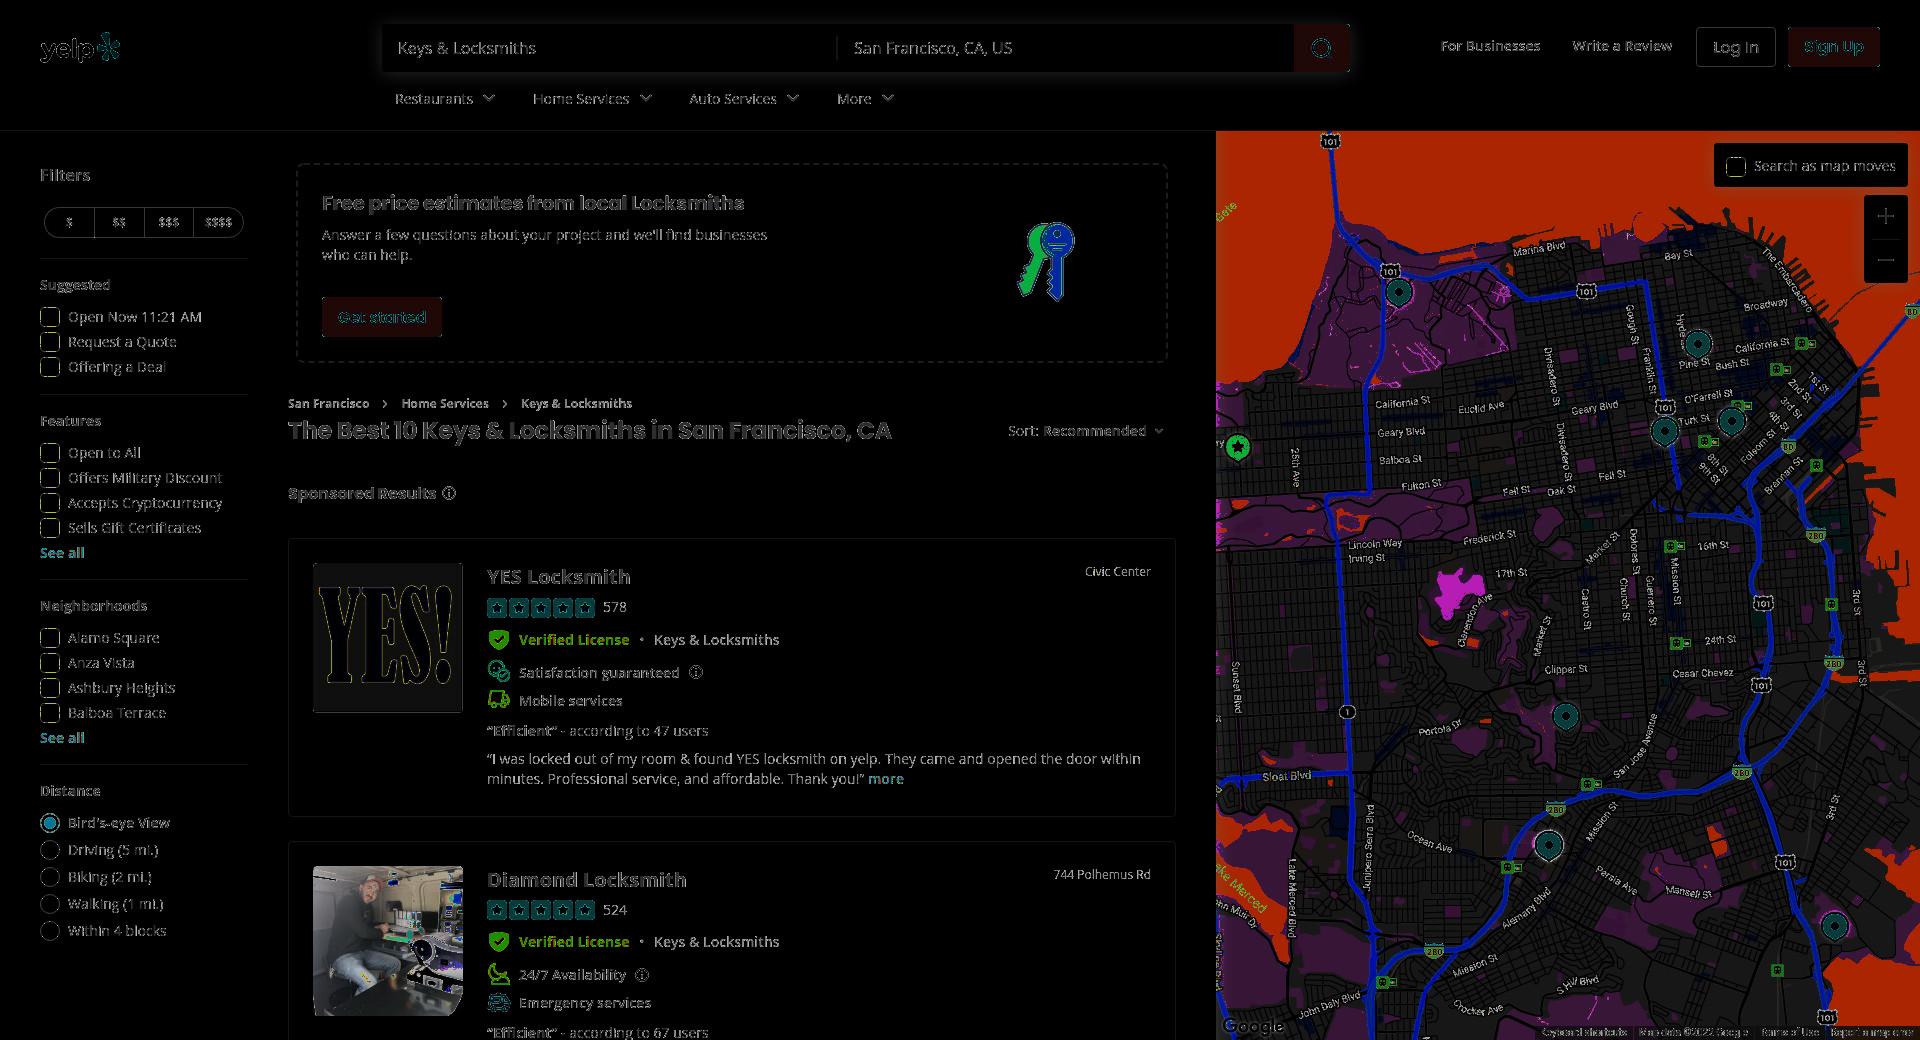Zoom in on the map
1920x1040 pixels.
point(1885,216)
